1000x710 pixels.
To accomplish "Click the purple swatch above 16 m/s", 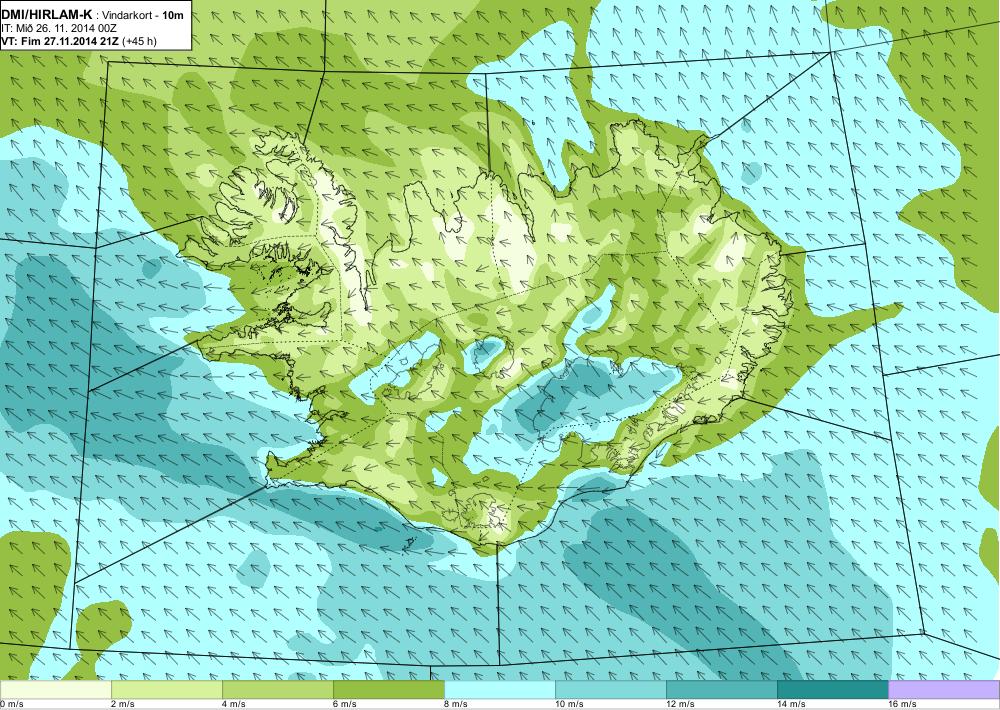I will 944,690.
